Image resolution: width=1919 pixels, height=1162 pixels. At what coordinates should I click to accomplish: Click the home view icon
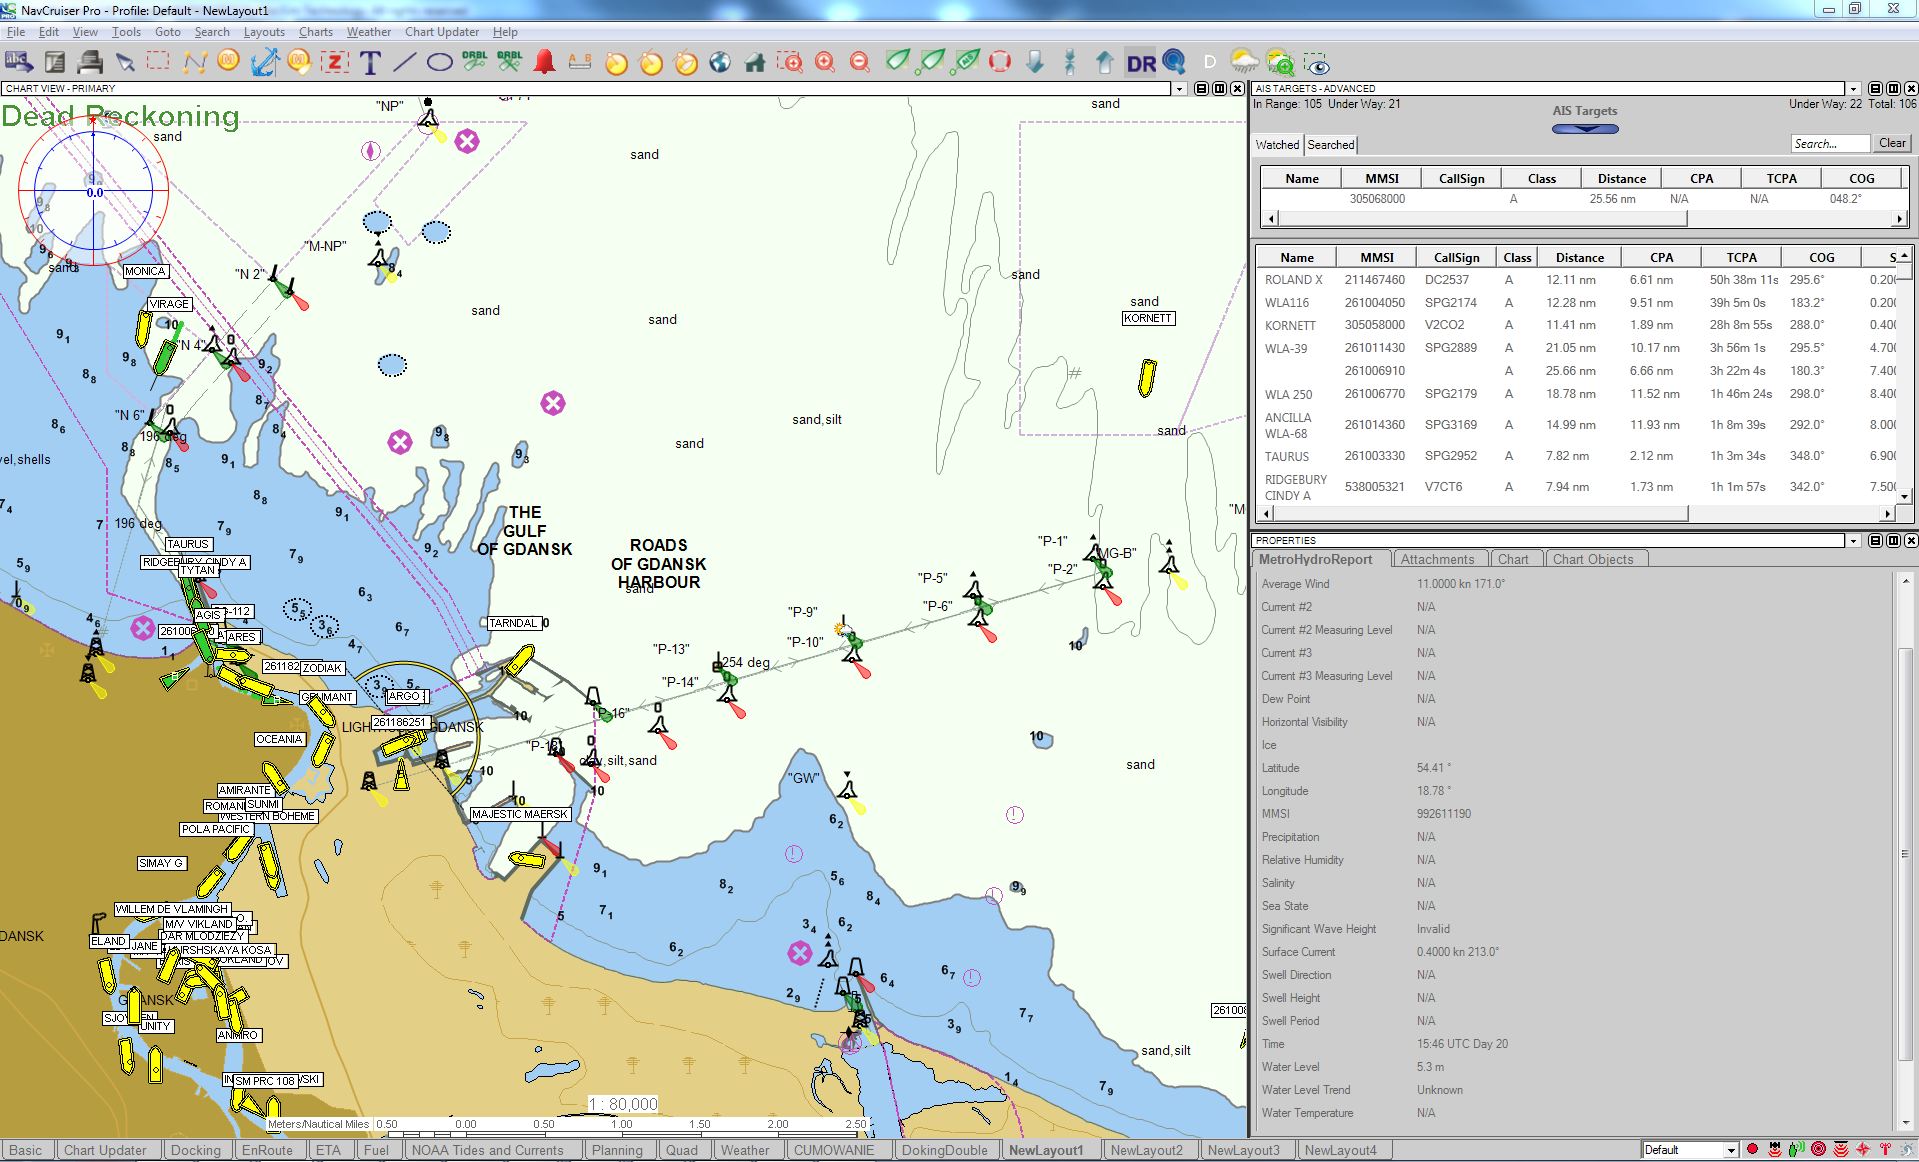[755, 63]
